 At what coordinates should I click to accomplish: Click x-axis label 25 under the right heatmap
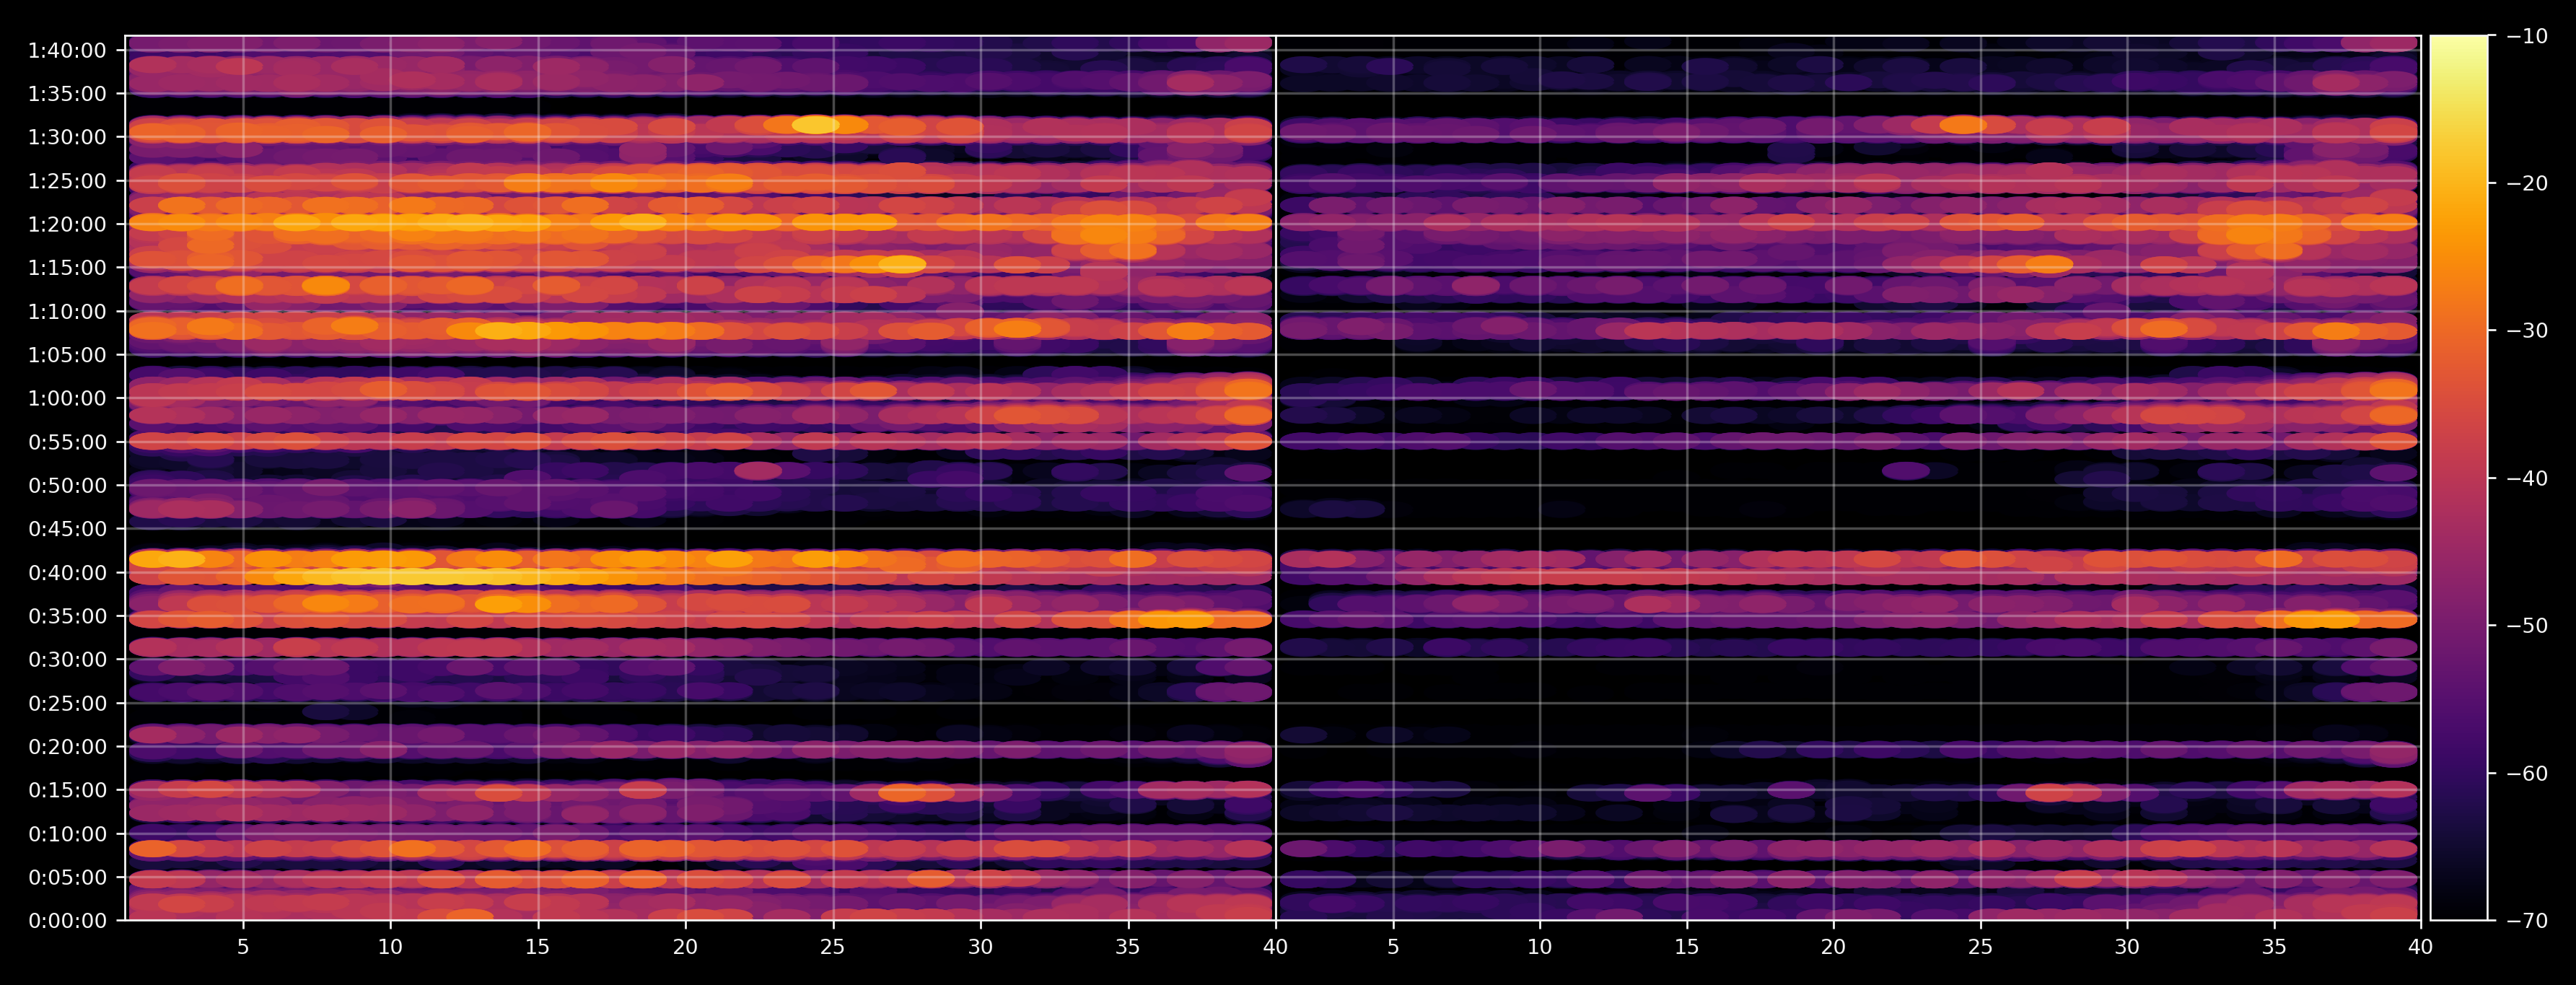1981,948
